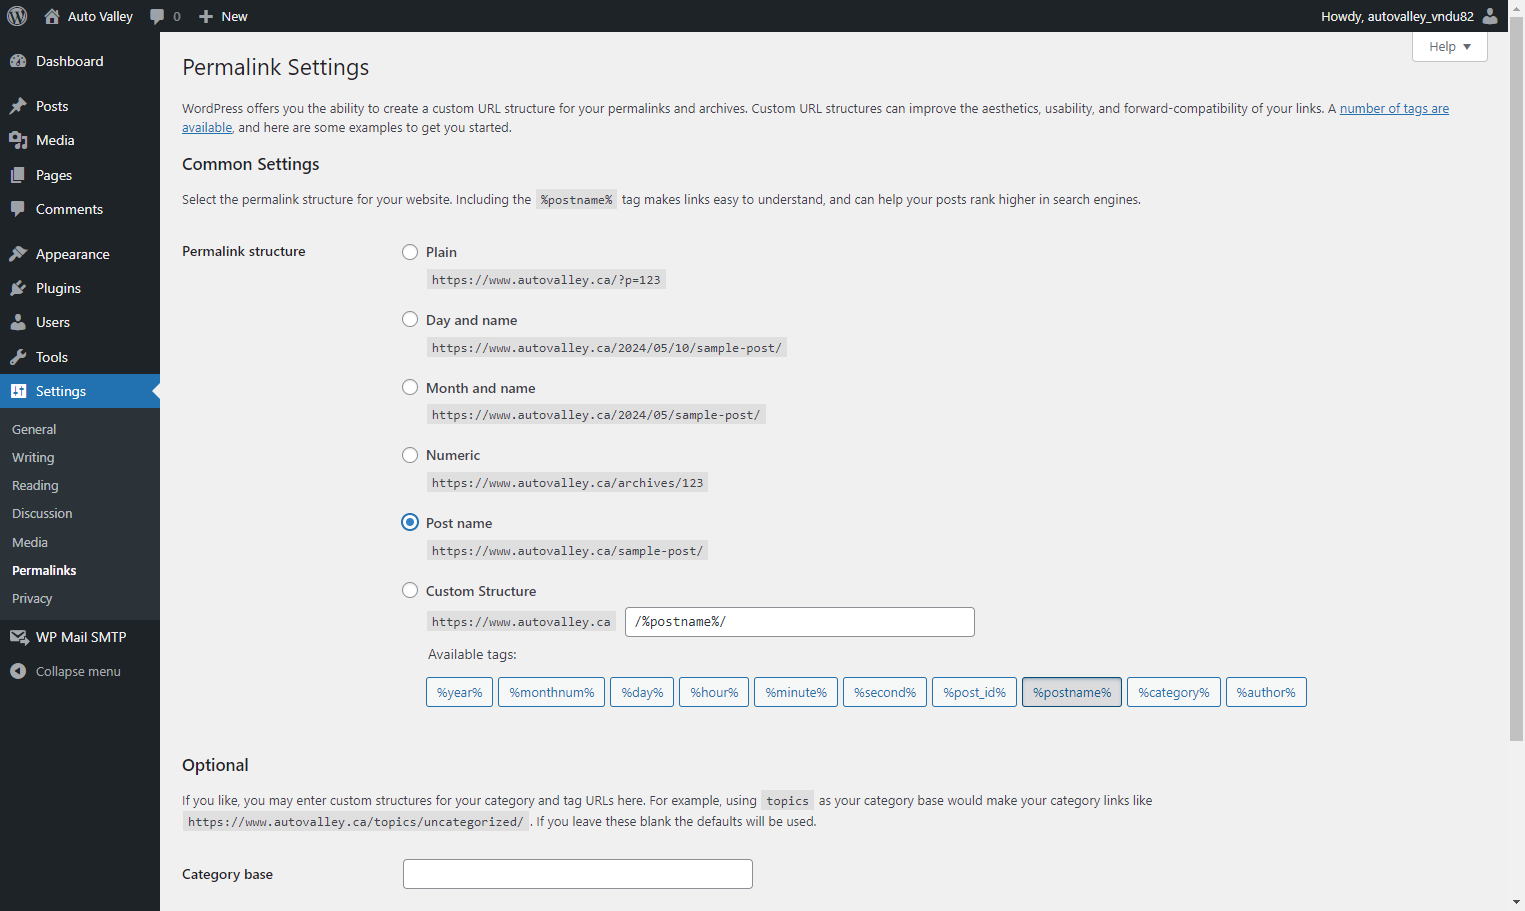Add the %author% tag button
The height and width of the screenshot is (911, 1525).
1266,692
